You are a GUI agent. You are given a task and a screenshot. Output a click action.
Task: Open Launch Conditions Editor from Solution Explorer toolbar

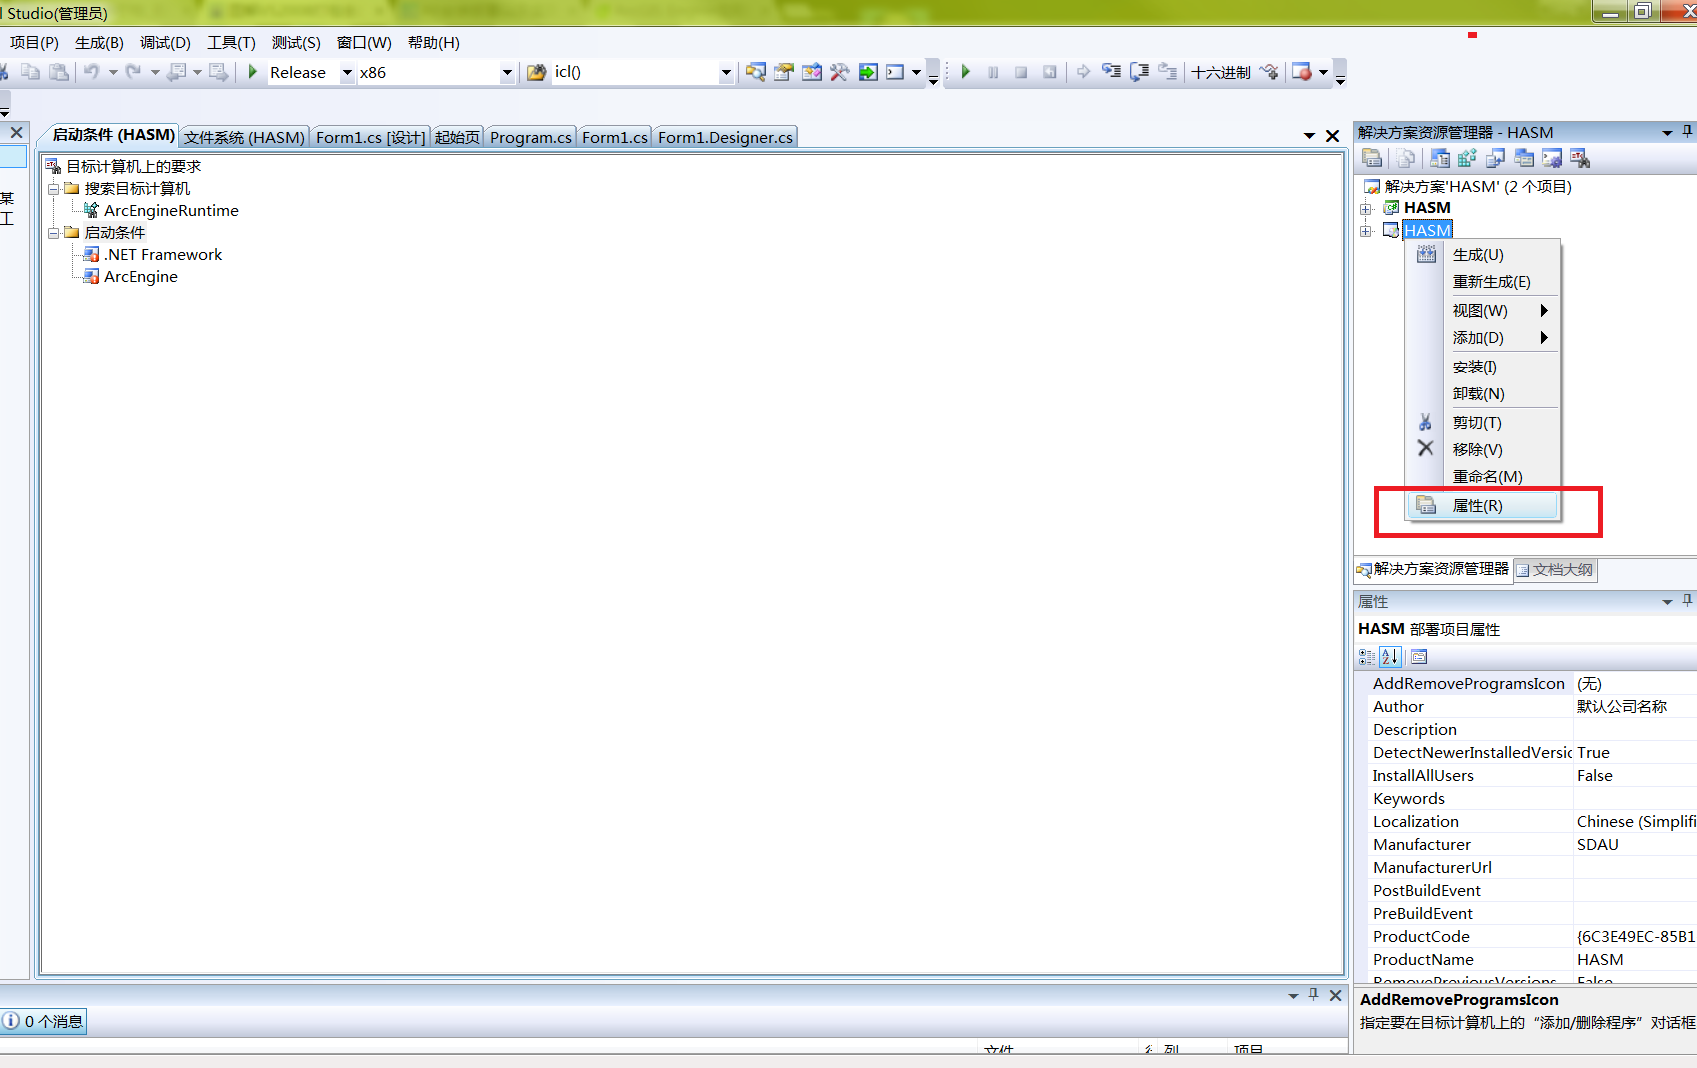tap(1579, 158)
